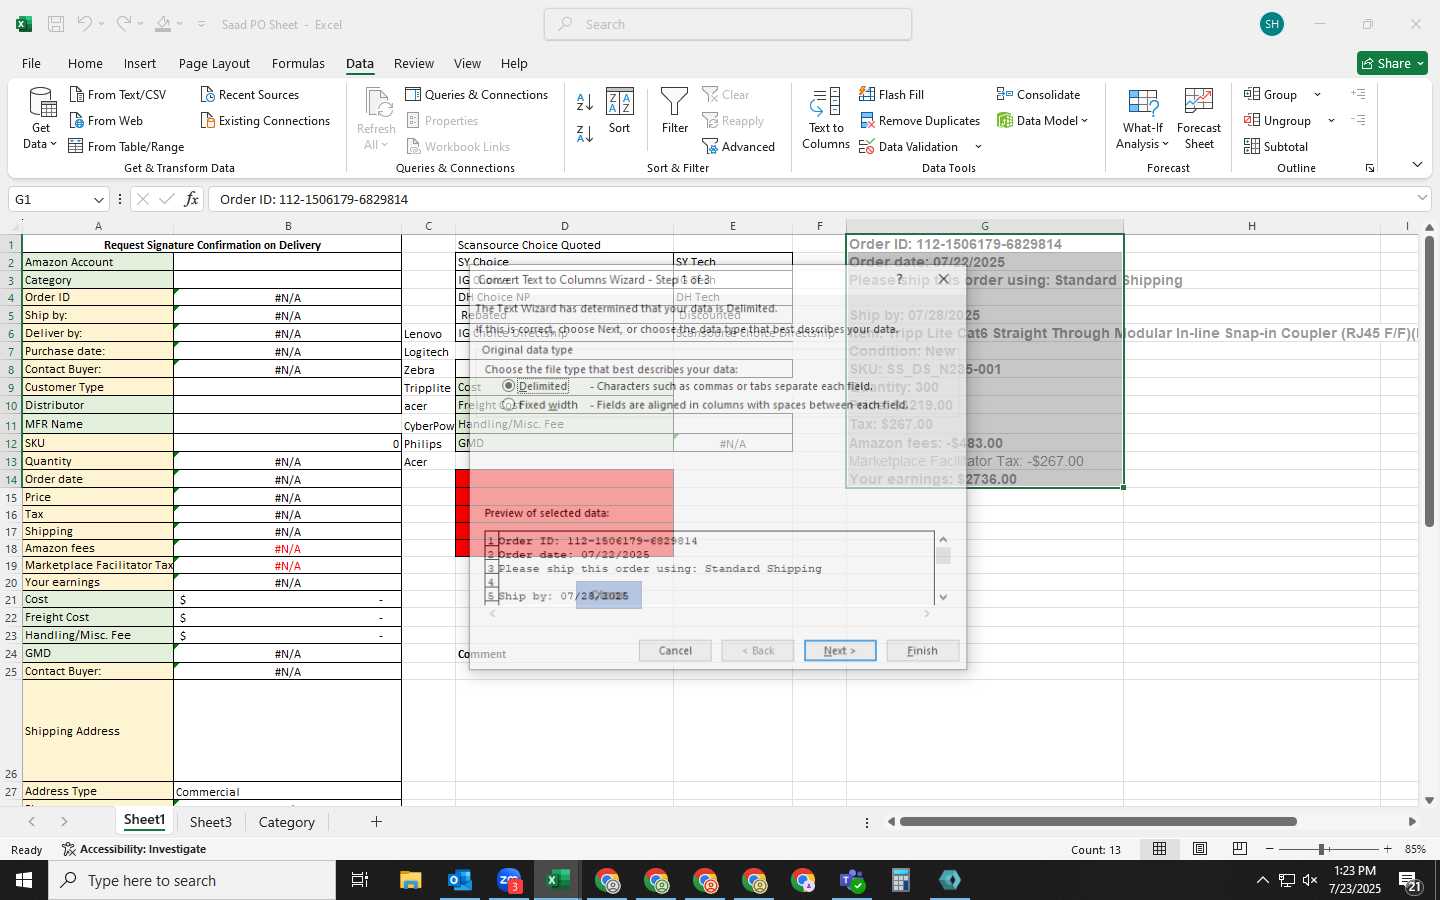
Task: Open the Get Data menu
Action: [40, 119]
